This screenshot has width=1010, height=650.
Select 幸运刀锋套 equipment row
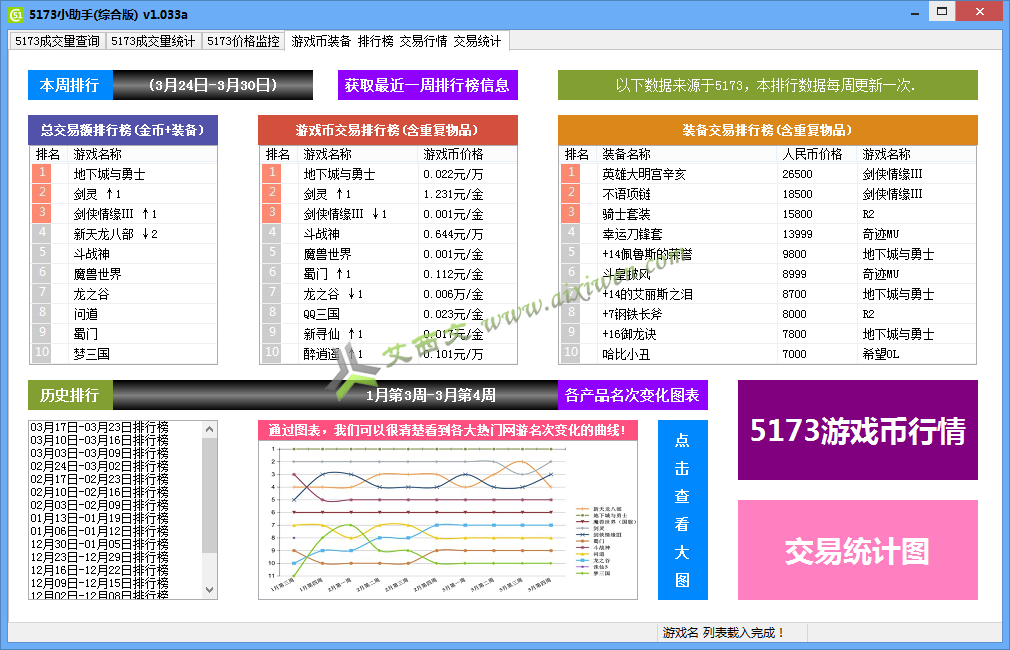(767, 234)
